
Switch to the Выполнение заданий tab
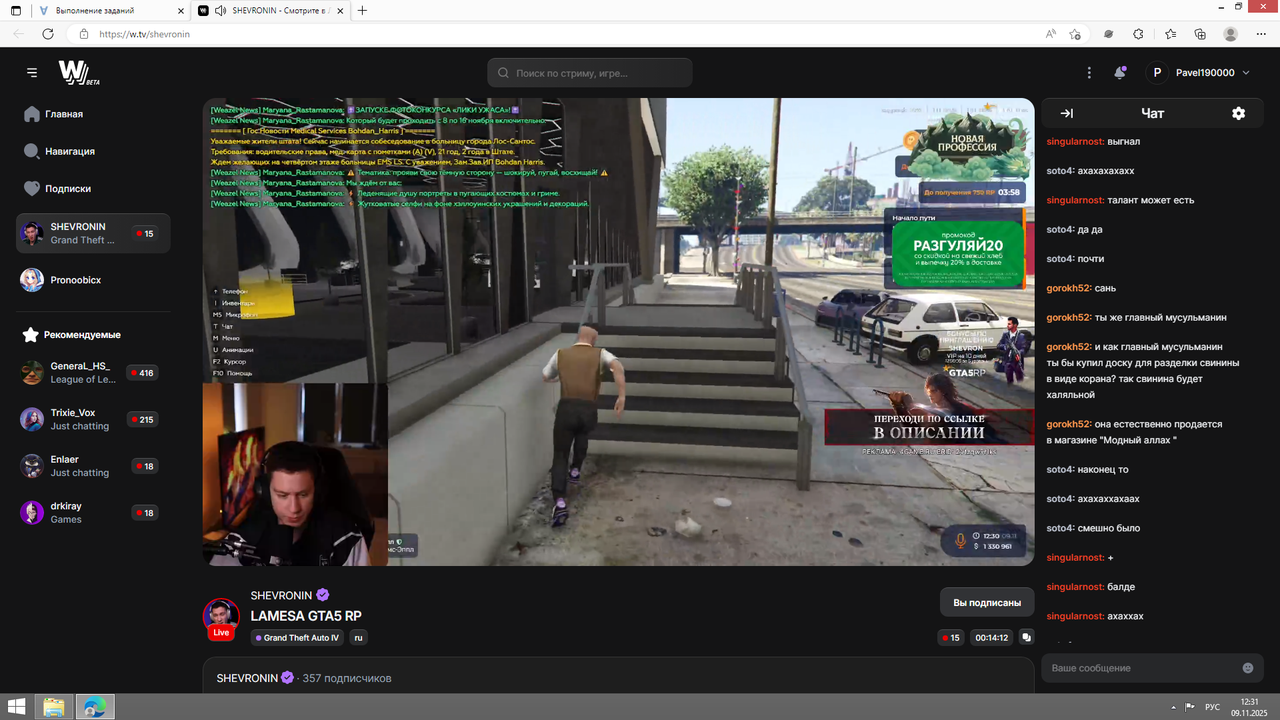click(110, 11)
